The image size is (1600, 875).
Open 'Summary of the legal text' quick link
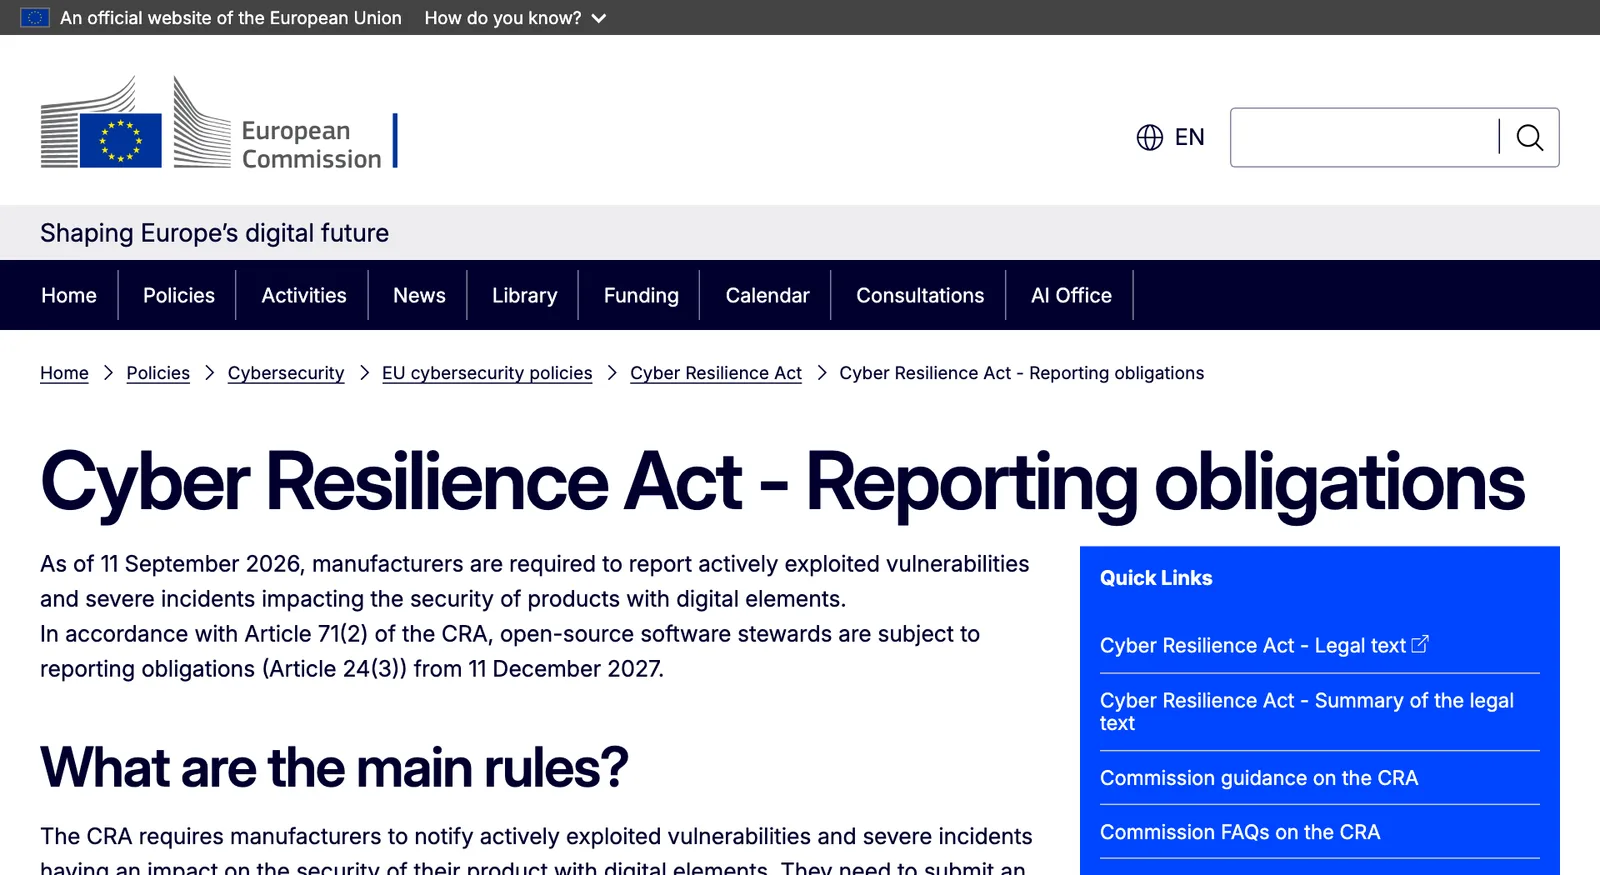[1307, 712]
